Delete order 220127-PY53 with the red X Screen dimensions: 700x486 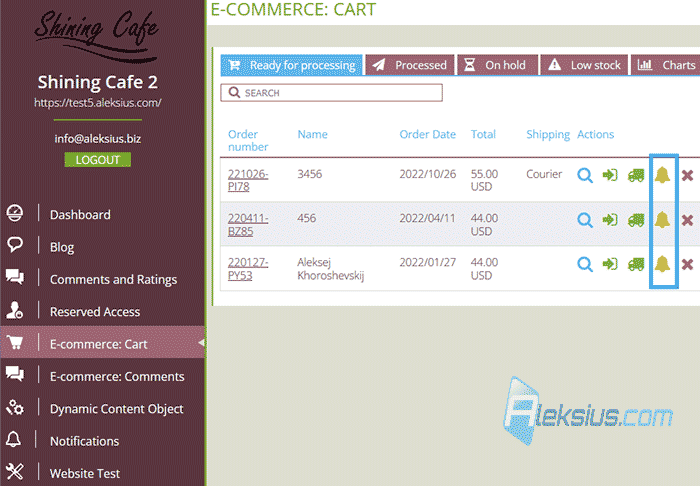click(688, 264)
